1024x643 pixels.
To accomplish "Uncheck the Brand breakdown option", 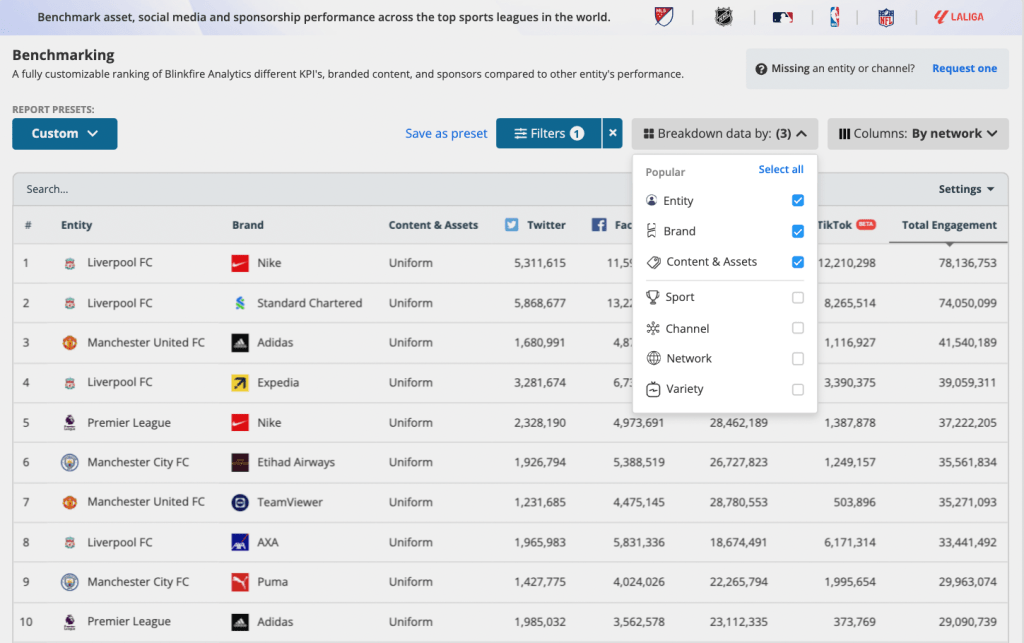I will (797, 231).
